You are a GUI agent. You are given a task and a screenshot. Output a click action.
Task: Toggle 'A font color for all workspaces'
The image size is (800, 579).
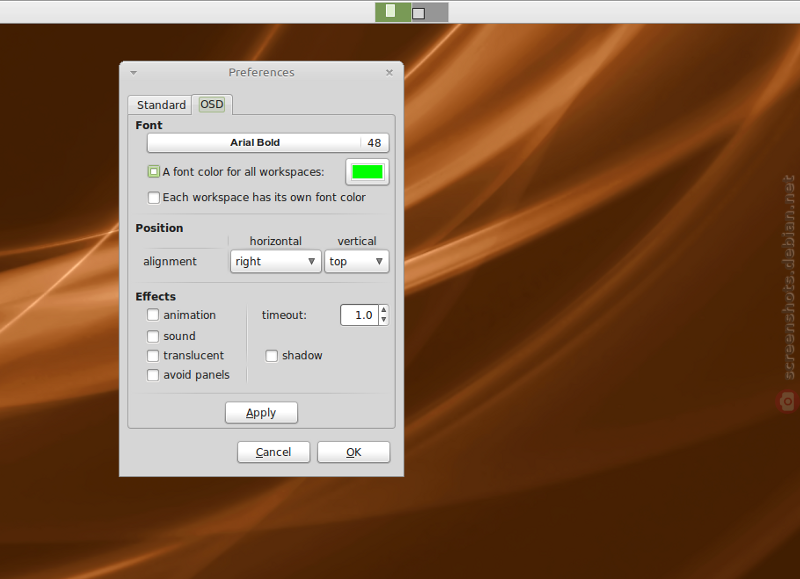click(x=154, y=172)
